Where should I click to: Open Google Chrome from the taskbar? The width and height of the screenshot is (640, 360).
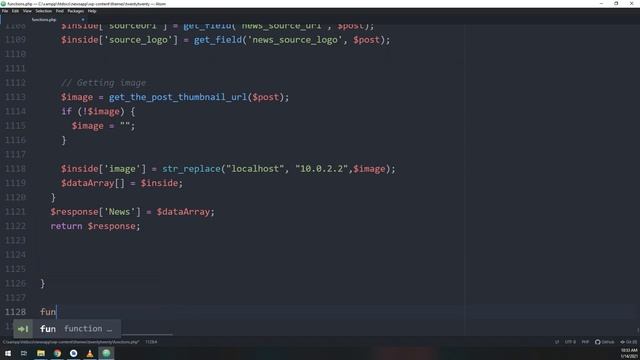[x=57, y=353]
